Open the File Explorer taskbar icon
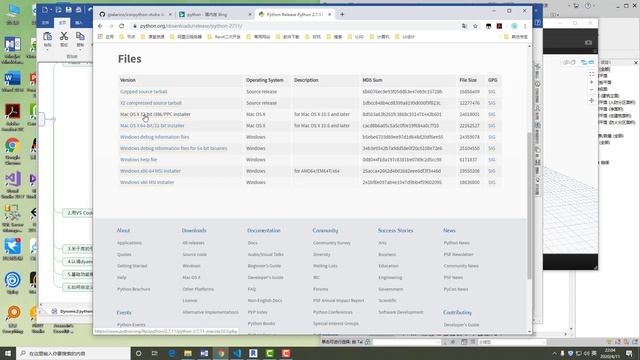 pos(188,353)
